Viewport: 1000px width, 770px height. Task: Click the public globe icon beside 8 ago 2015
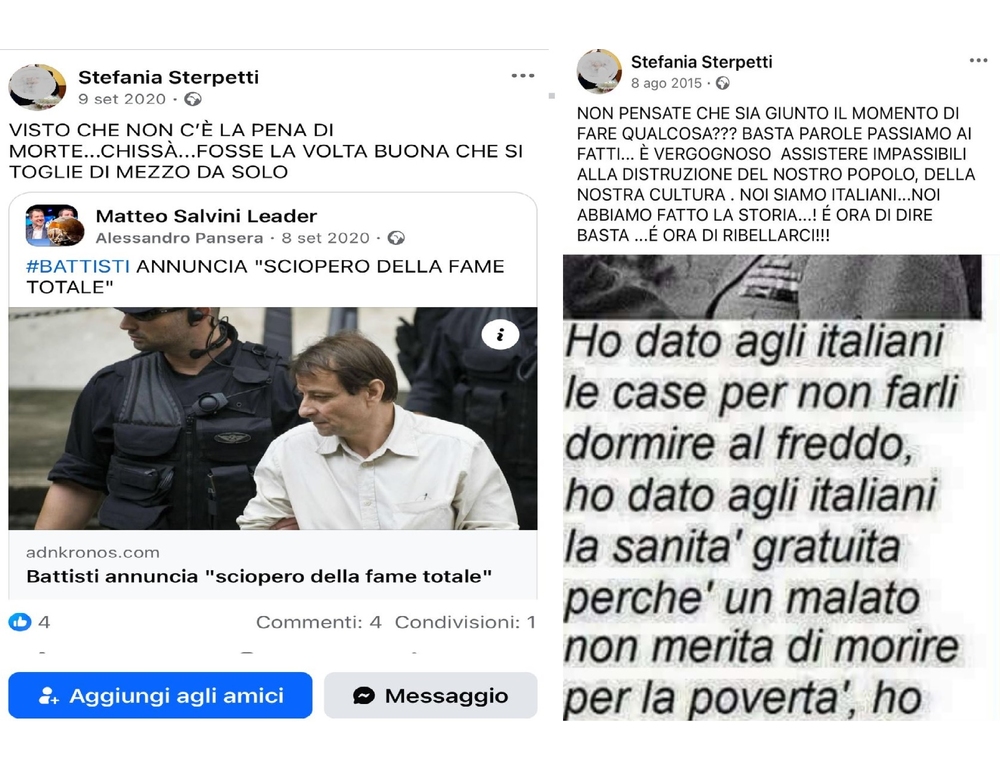[x=723, y=83]
